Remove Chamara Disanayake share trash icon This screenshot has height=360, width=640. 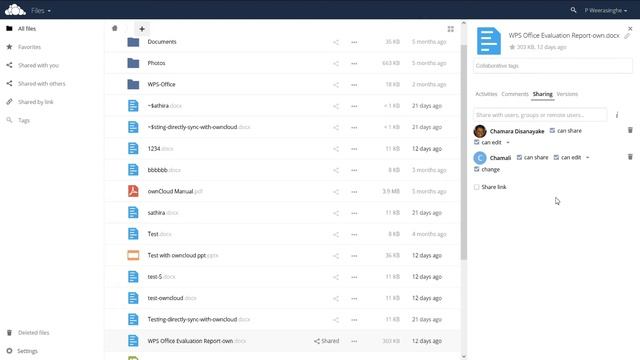coord(630,130)
